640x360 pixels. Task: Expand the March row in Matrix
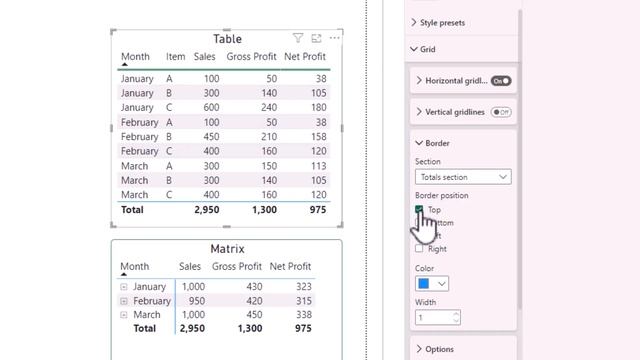click(x=124, y=315)
